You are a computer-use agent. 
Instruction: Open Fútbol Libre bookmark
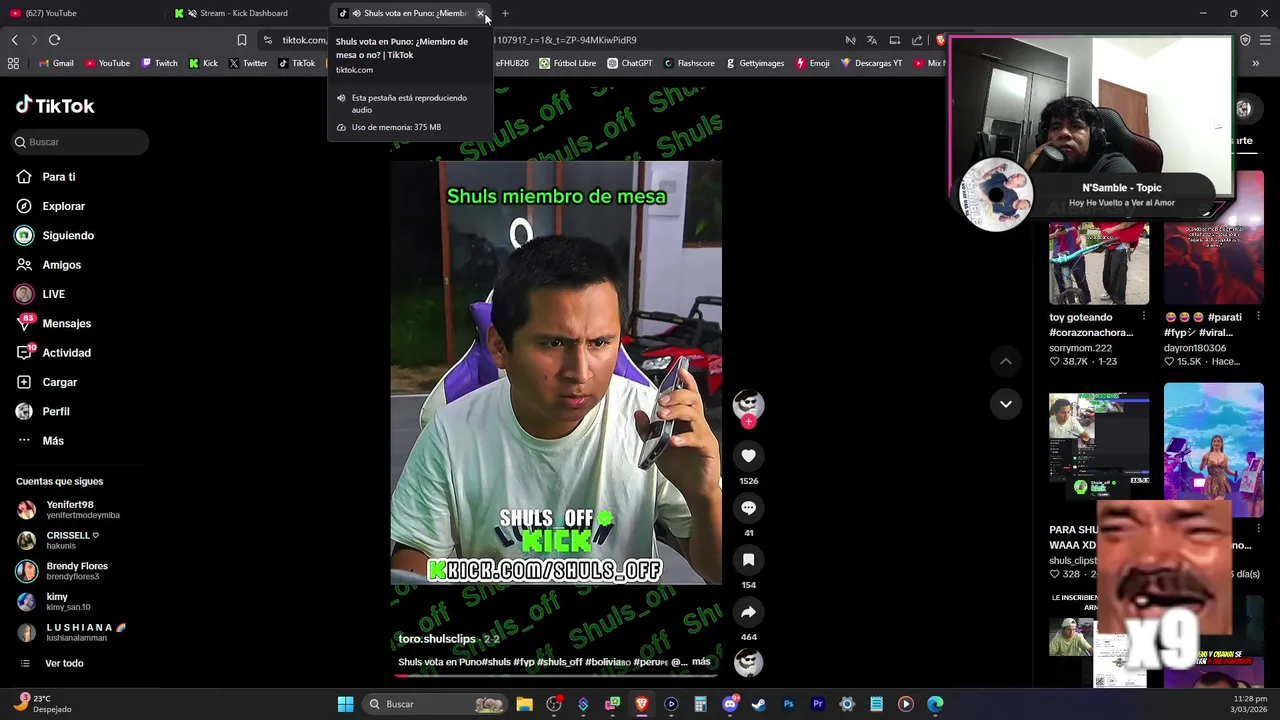[567, 63]
